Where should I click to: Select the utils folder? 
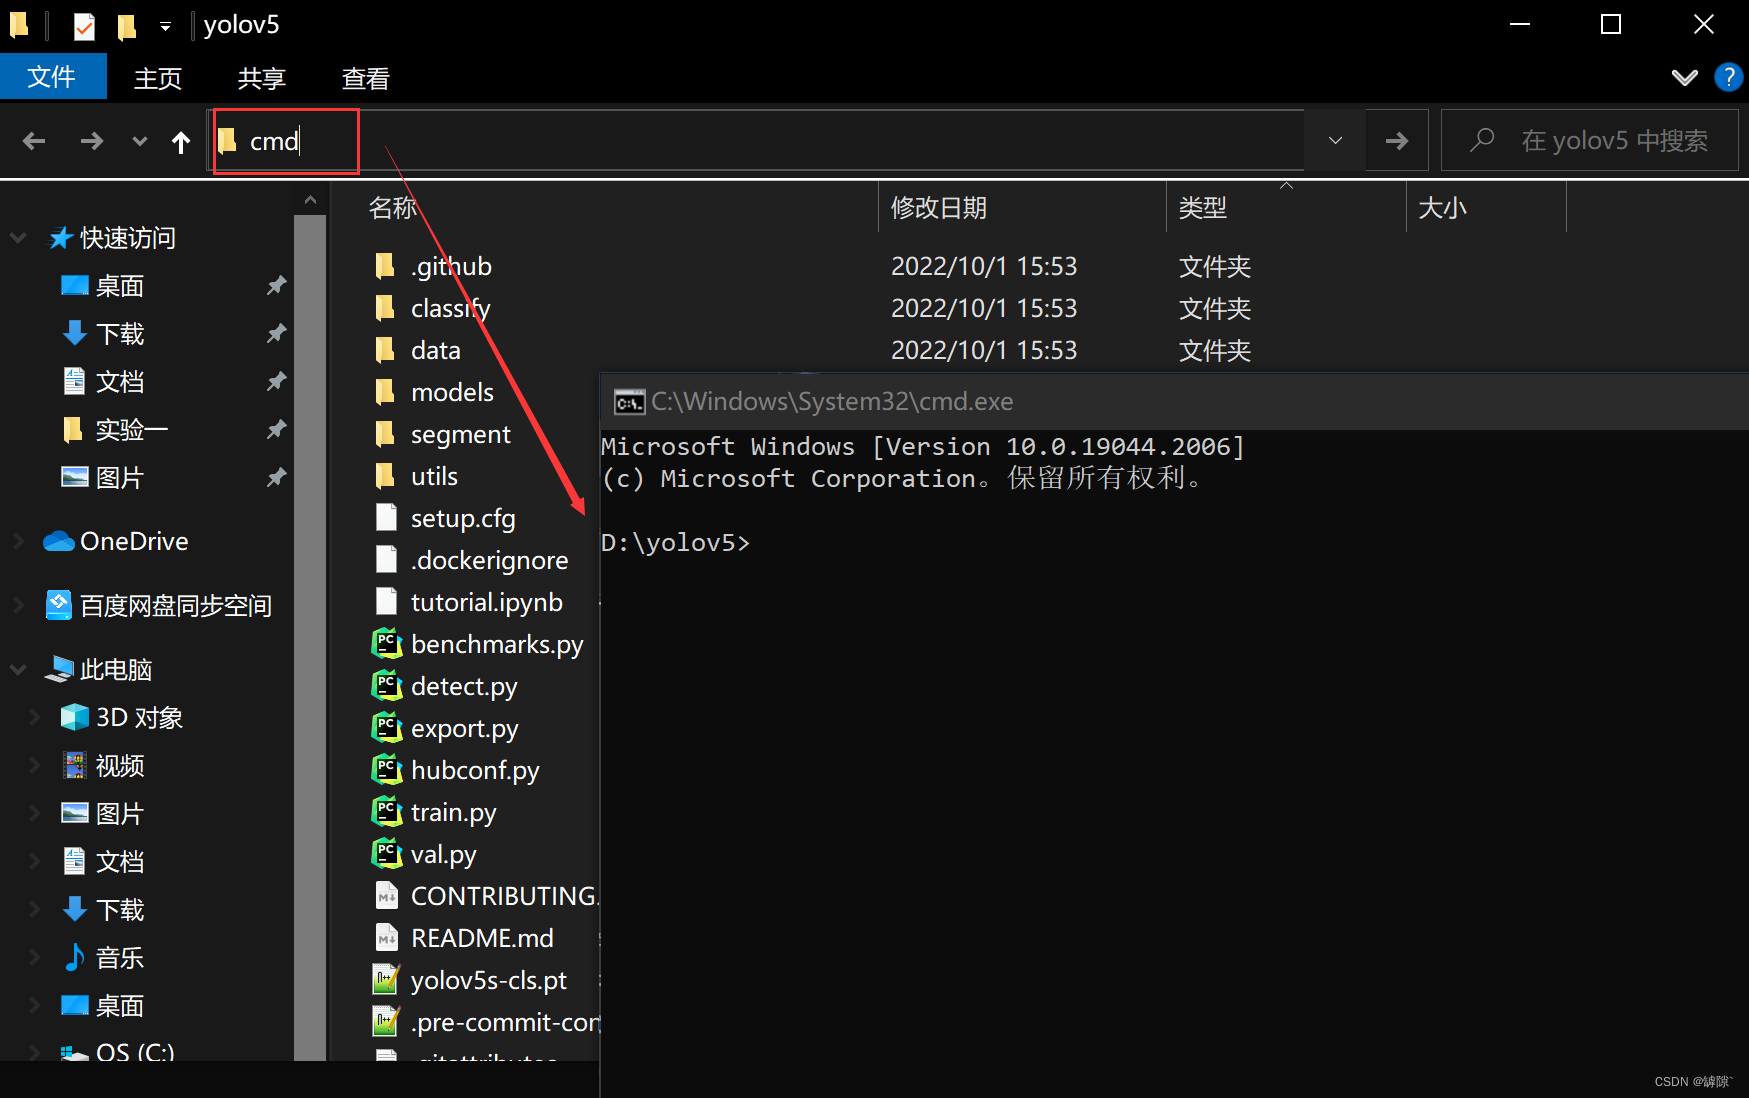point(434,476)
